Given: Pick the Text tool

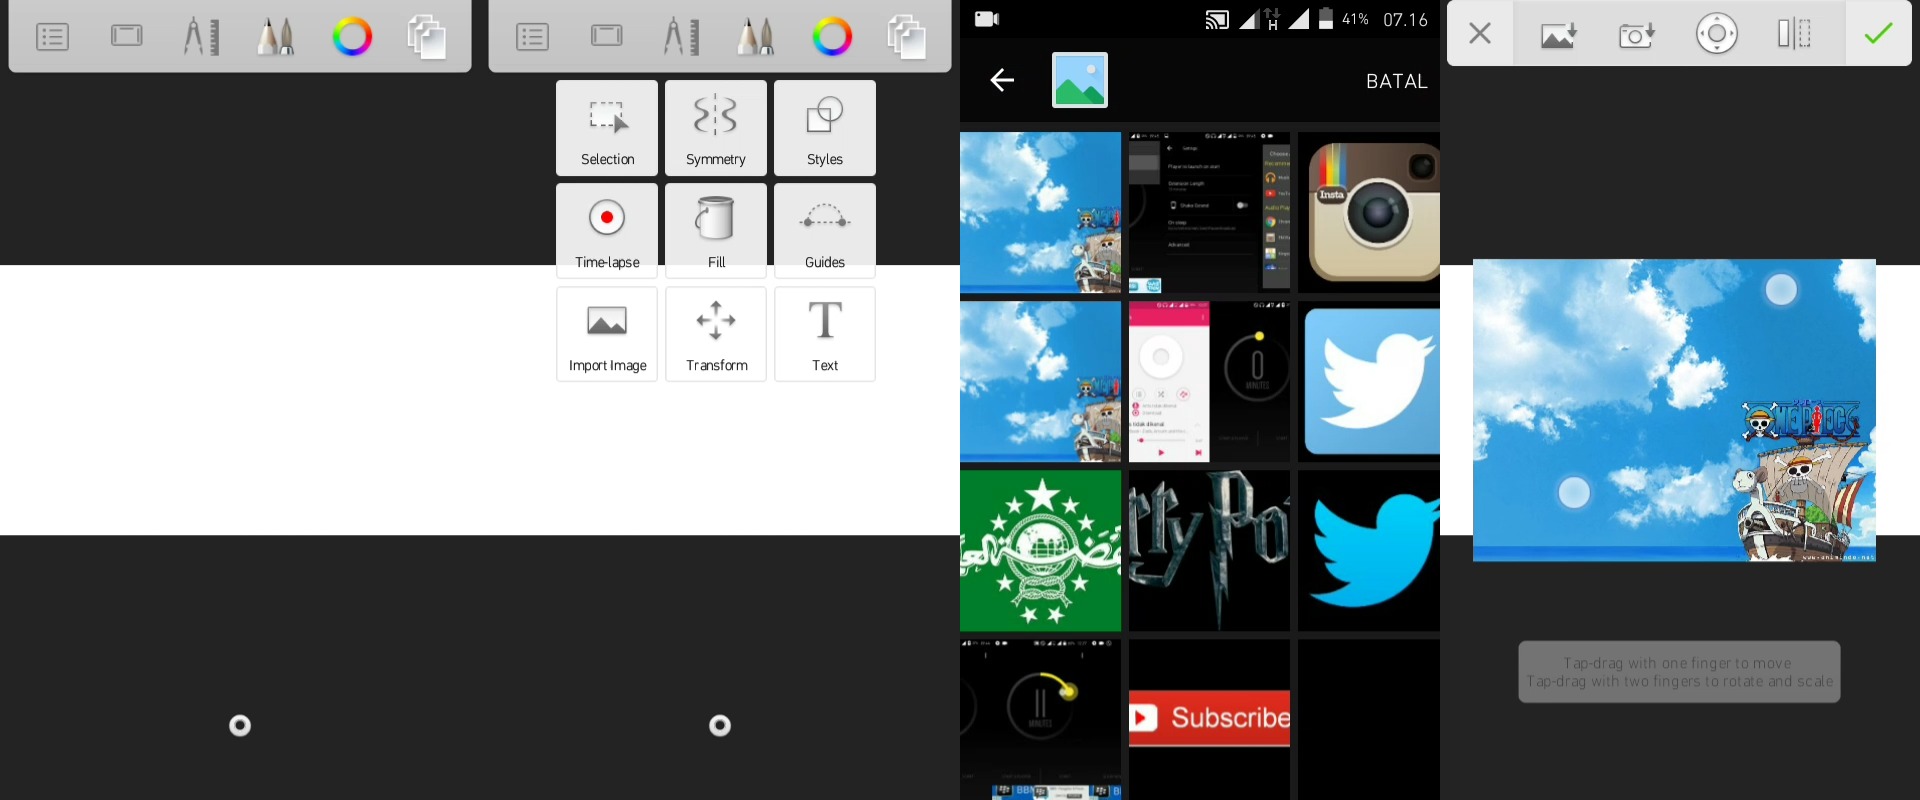Looking at the screenshot, I should pos(825,334).
